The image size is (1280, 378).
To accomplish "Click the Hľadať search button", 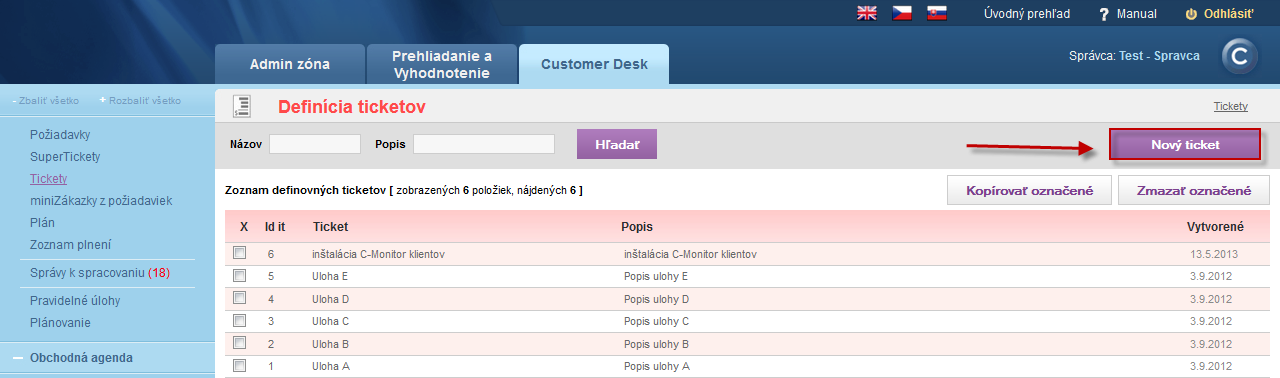I will click(x=617, y=144).
